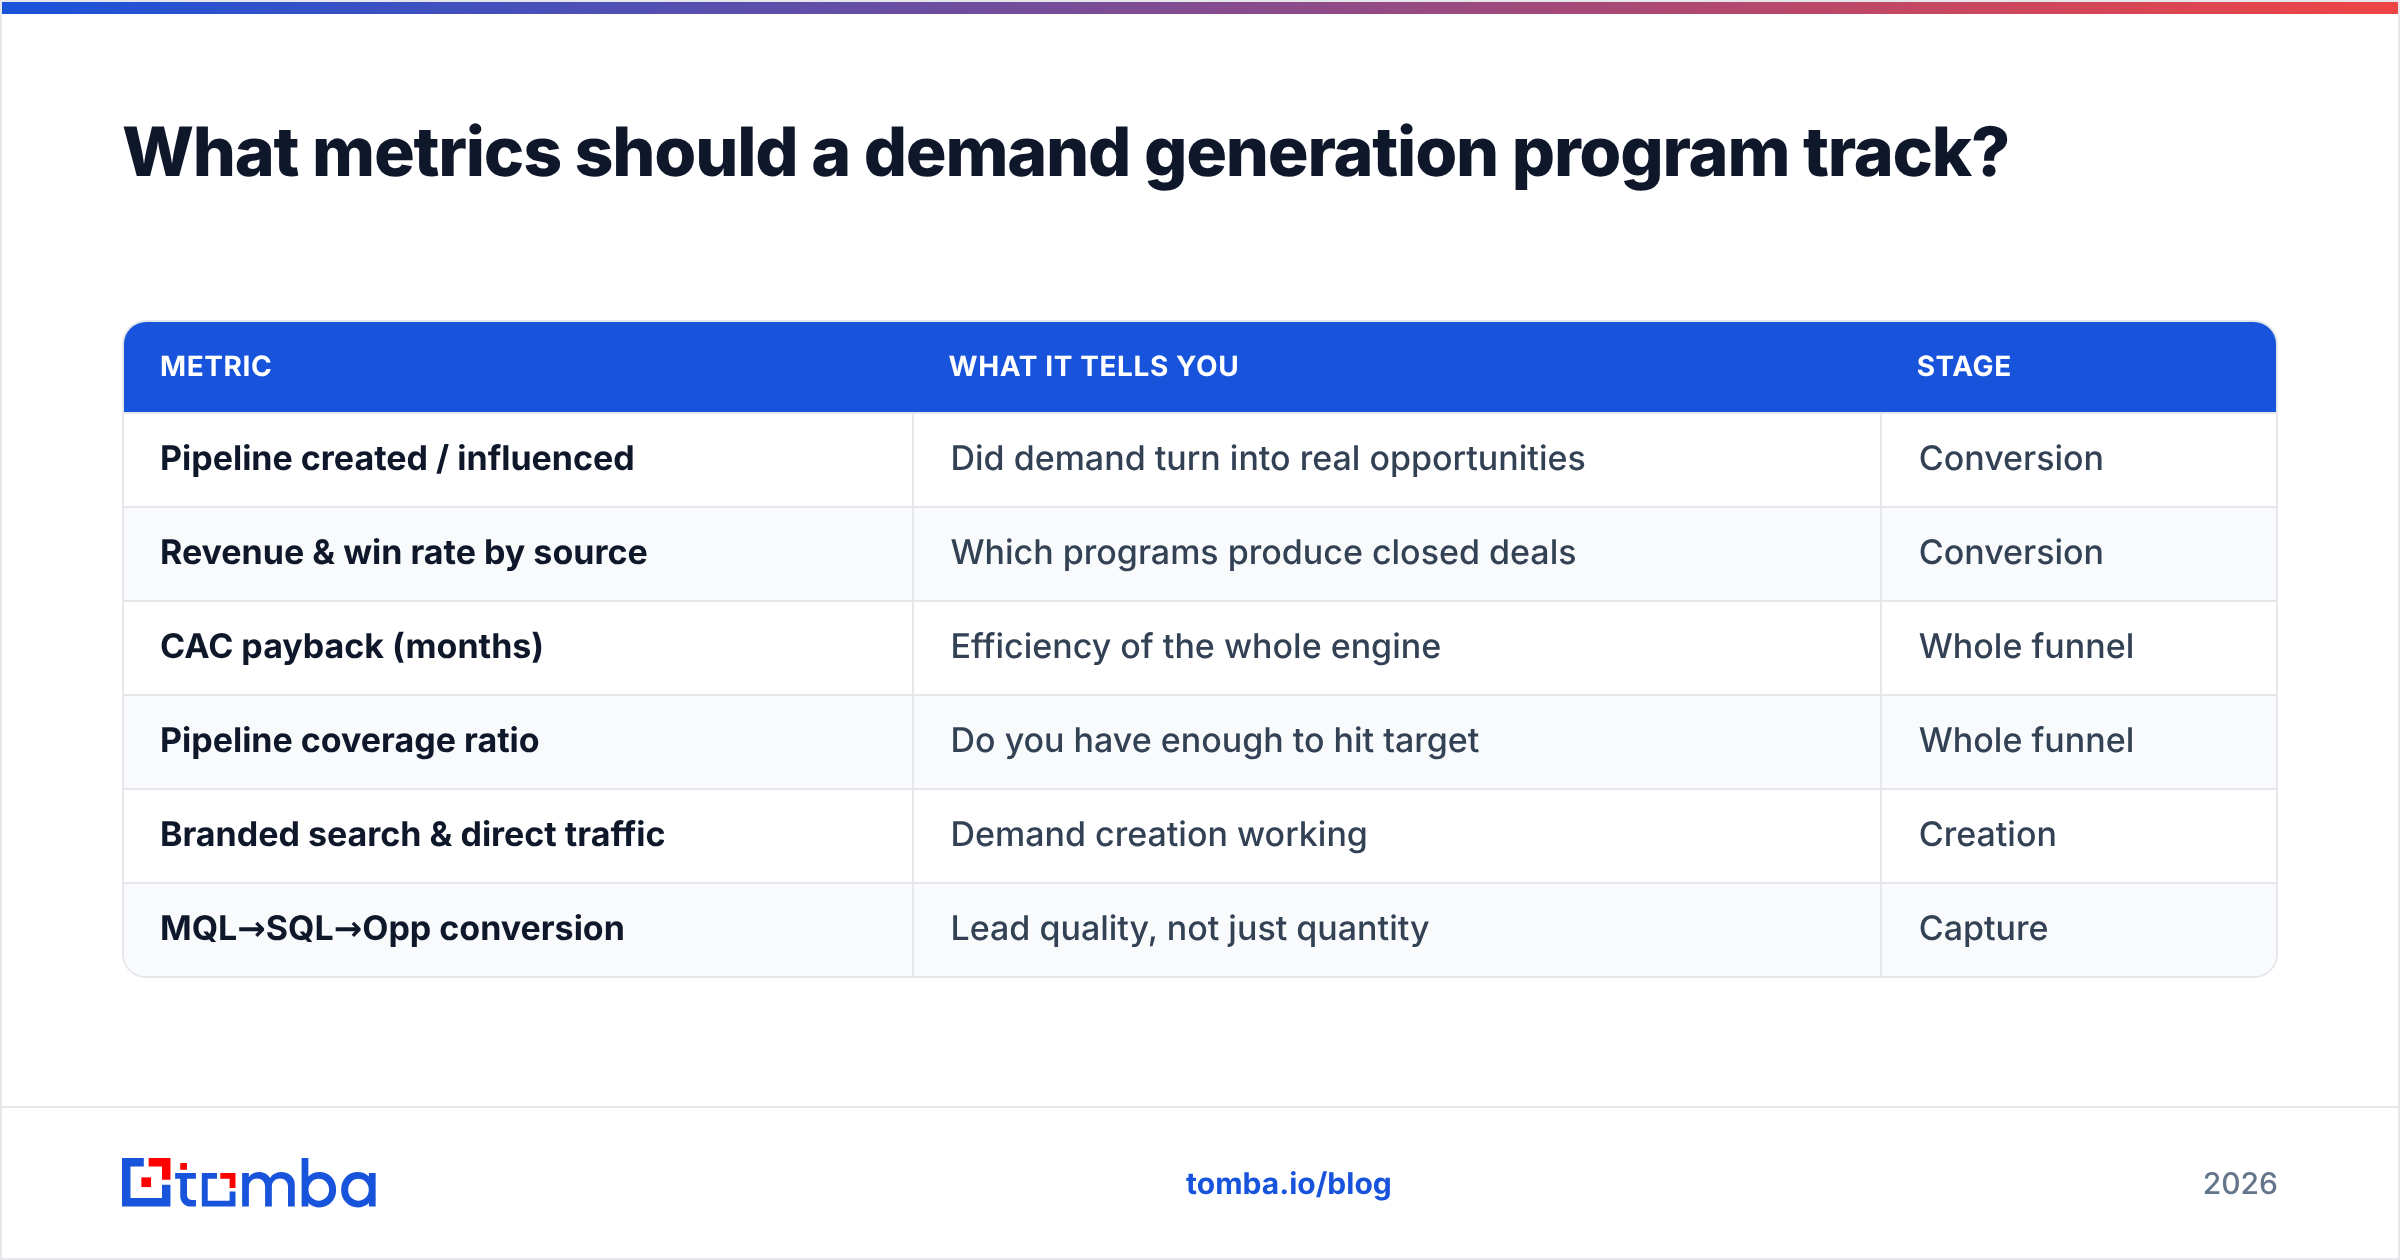Select 'Revenue & win rate by source'
The height and width of the screenshot is (1260, 2400).
pos(404,552)
